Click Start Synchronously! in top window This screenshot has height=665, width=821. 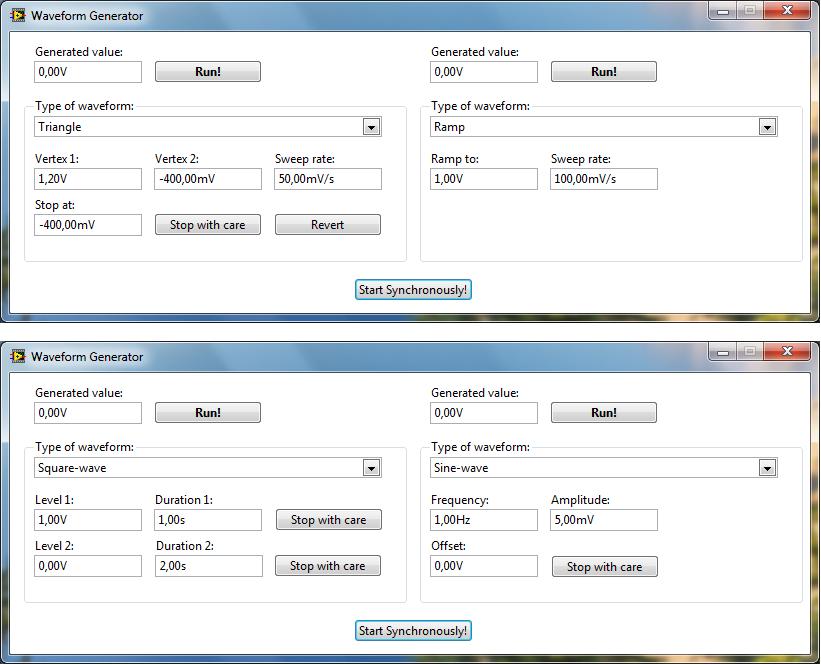point(413,290)
